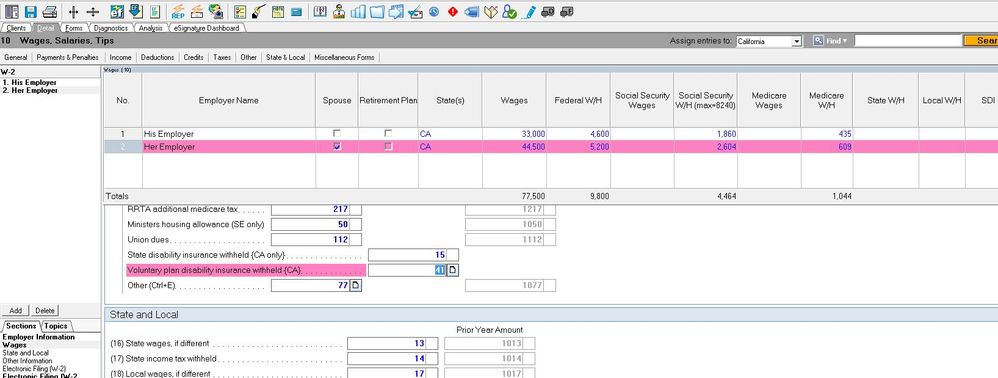Open the Diagnostics tab
Screen dimensions: 998x378
tap(111, 28)
